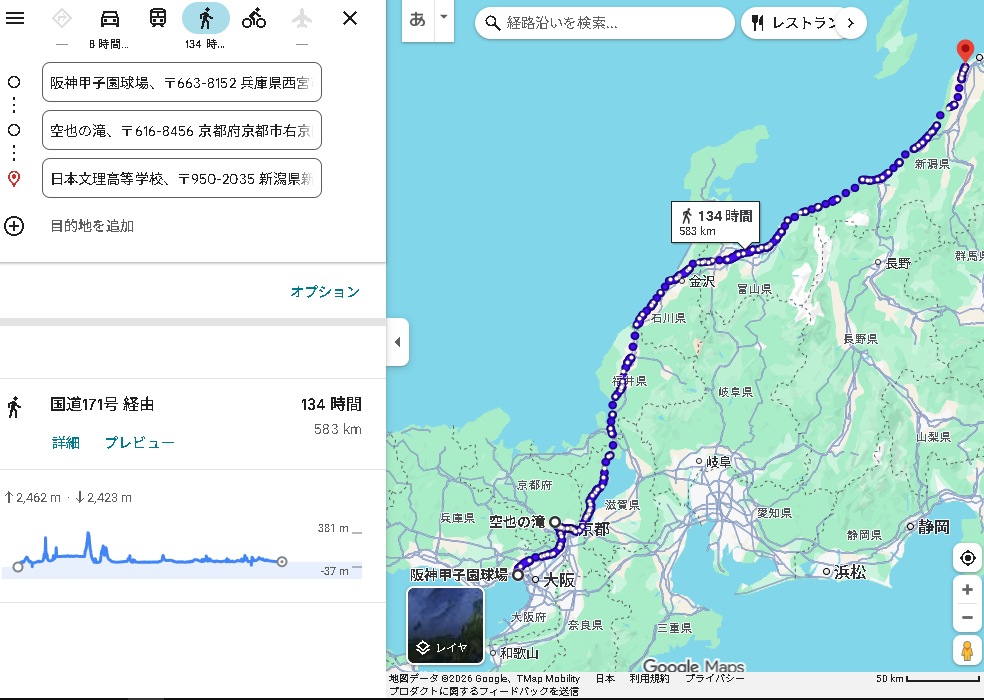The width and height of the screenshot is (984, 700).
Task: Select walking travel mode tab
Action: click(x=206, y=18)
